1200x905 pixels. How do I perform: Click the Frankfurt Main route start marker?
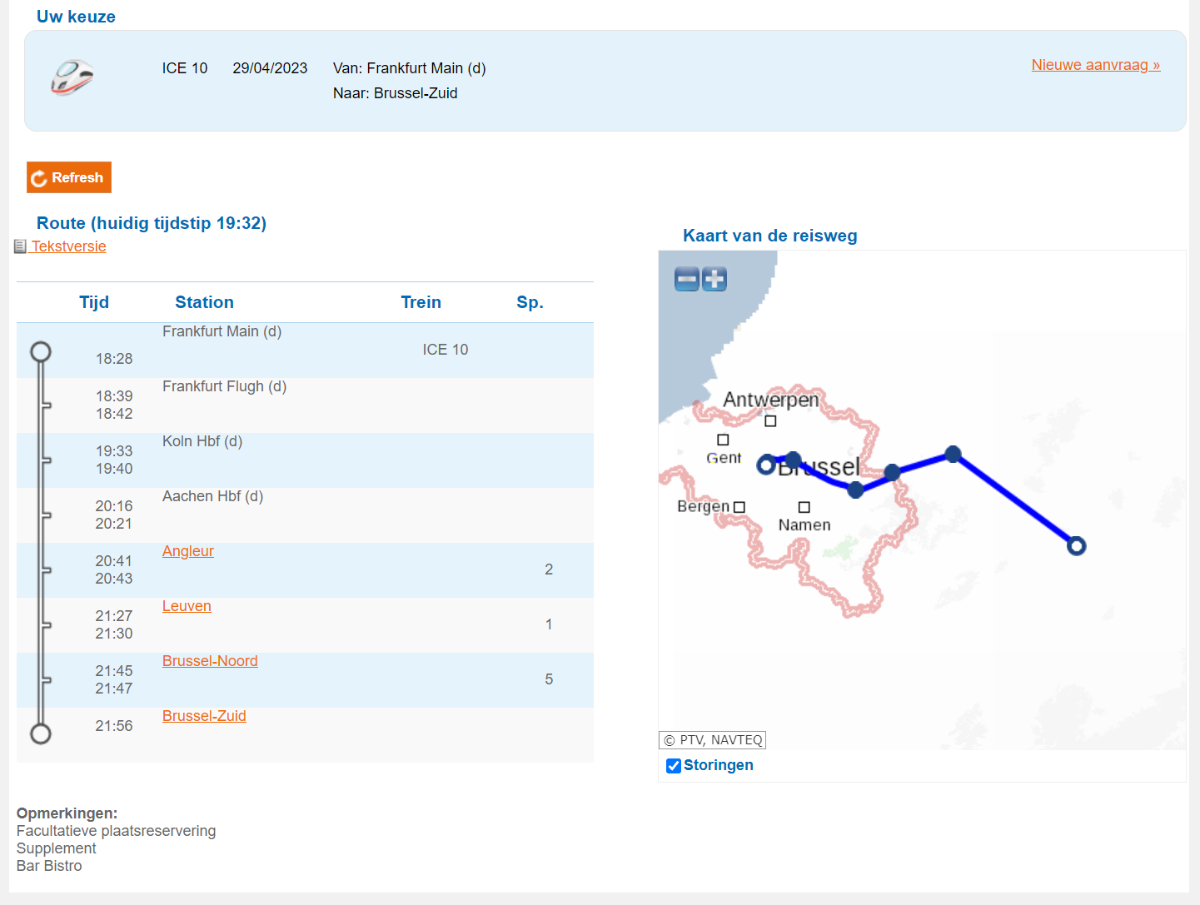(40, 351)
